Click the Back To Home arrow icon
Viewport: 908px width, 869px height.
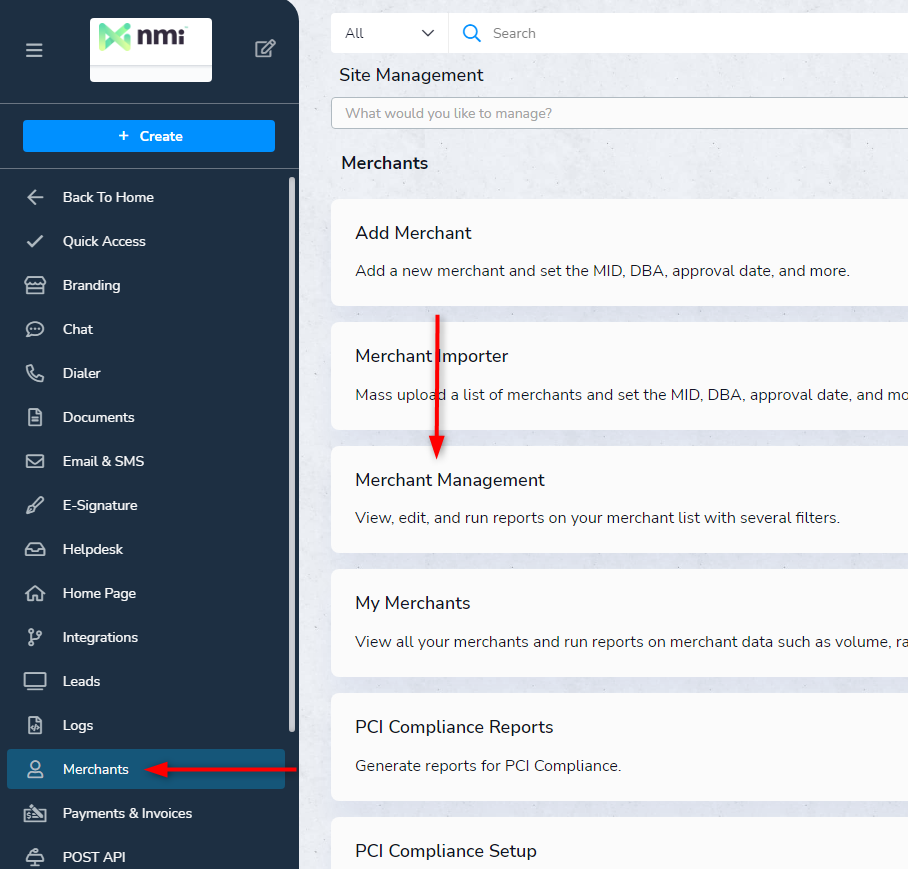pyautogui.click(x=35, y=197)
